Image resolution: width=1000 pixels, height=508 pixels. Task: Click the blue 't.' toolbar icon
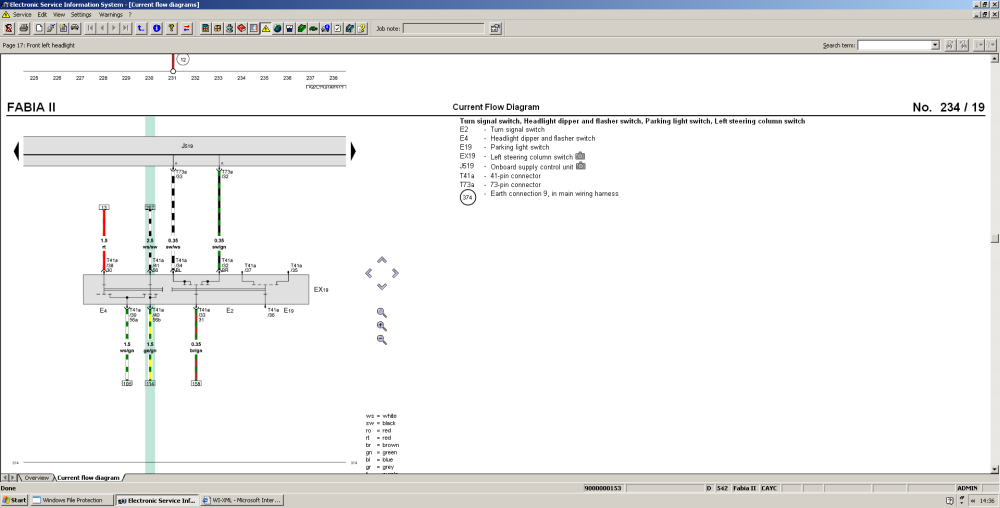click(141, 28)
